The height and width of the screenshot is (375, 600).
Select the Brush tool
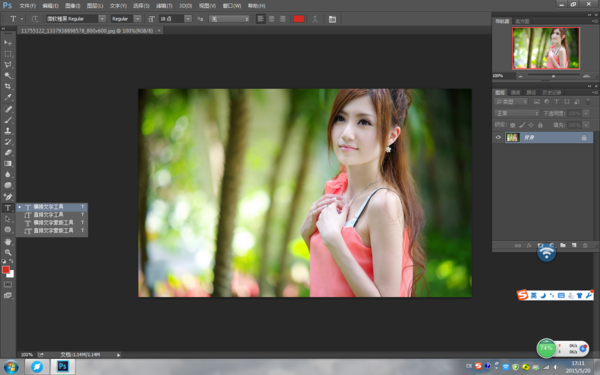(8, 120)
